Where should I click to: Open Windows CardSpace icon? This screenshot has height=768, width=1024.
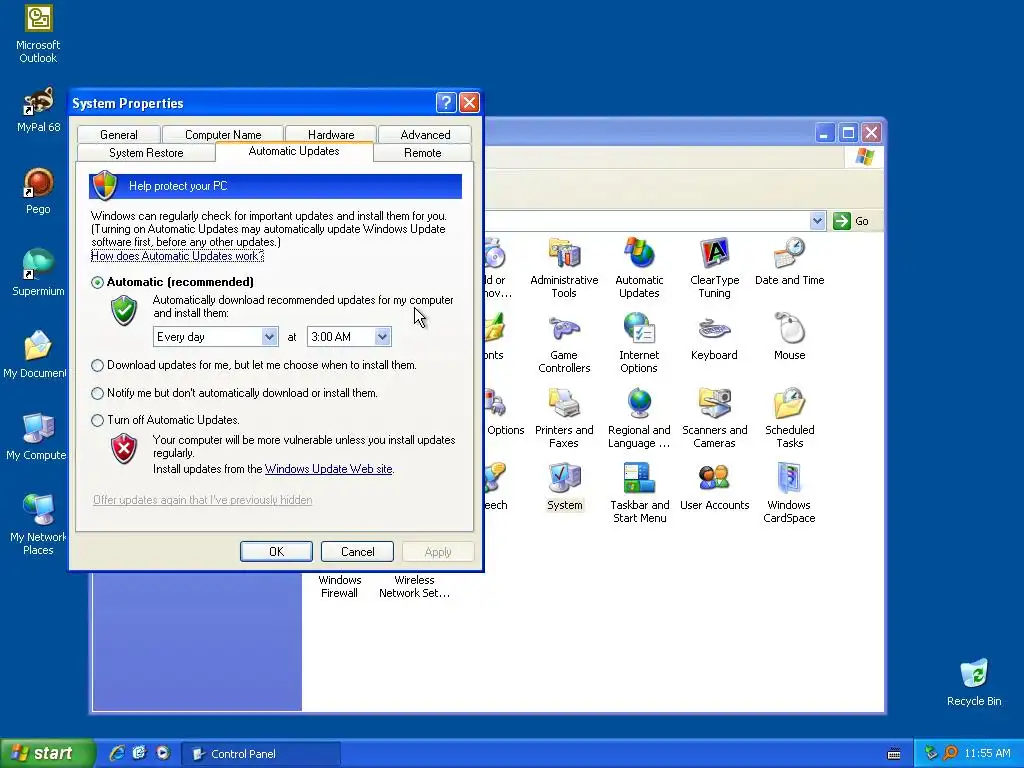pos(789,493)
